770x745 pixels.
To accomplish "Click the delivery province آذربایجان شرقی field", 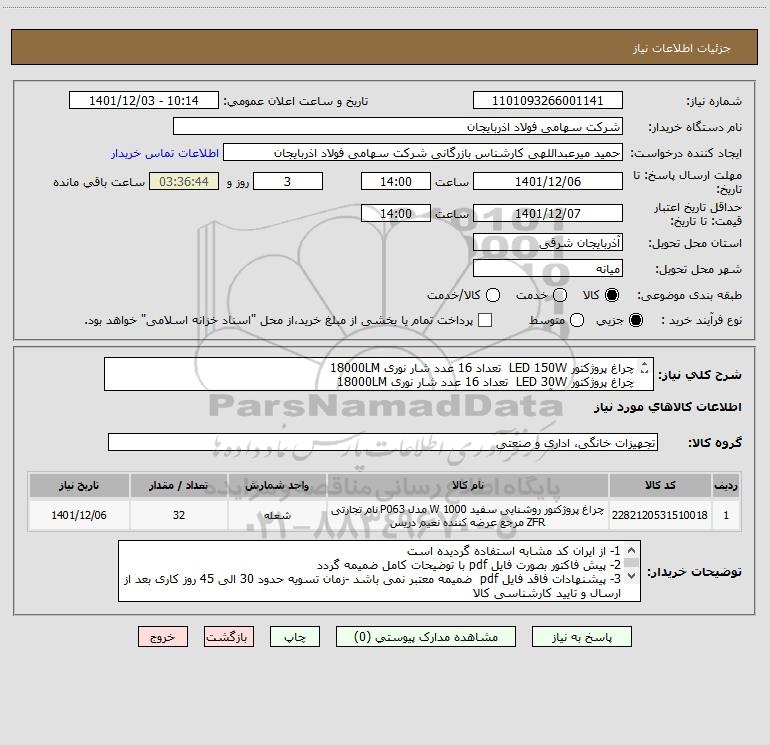I will click(548, 242).
